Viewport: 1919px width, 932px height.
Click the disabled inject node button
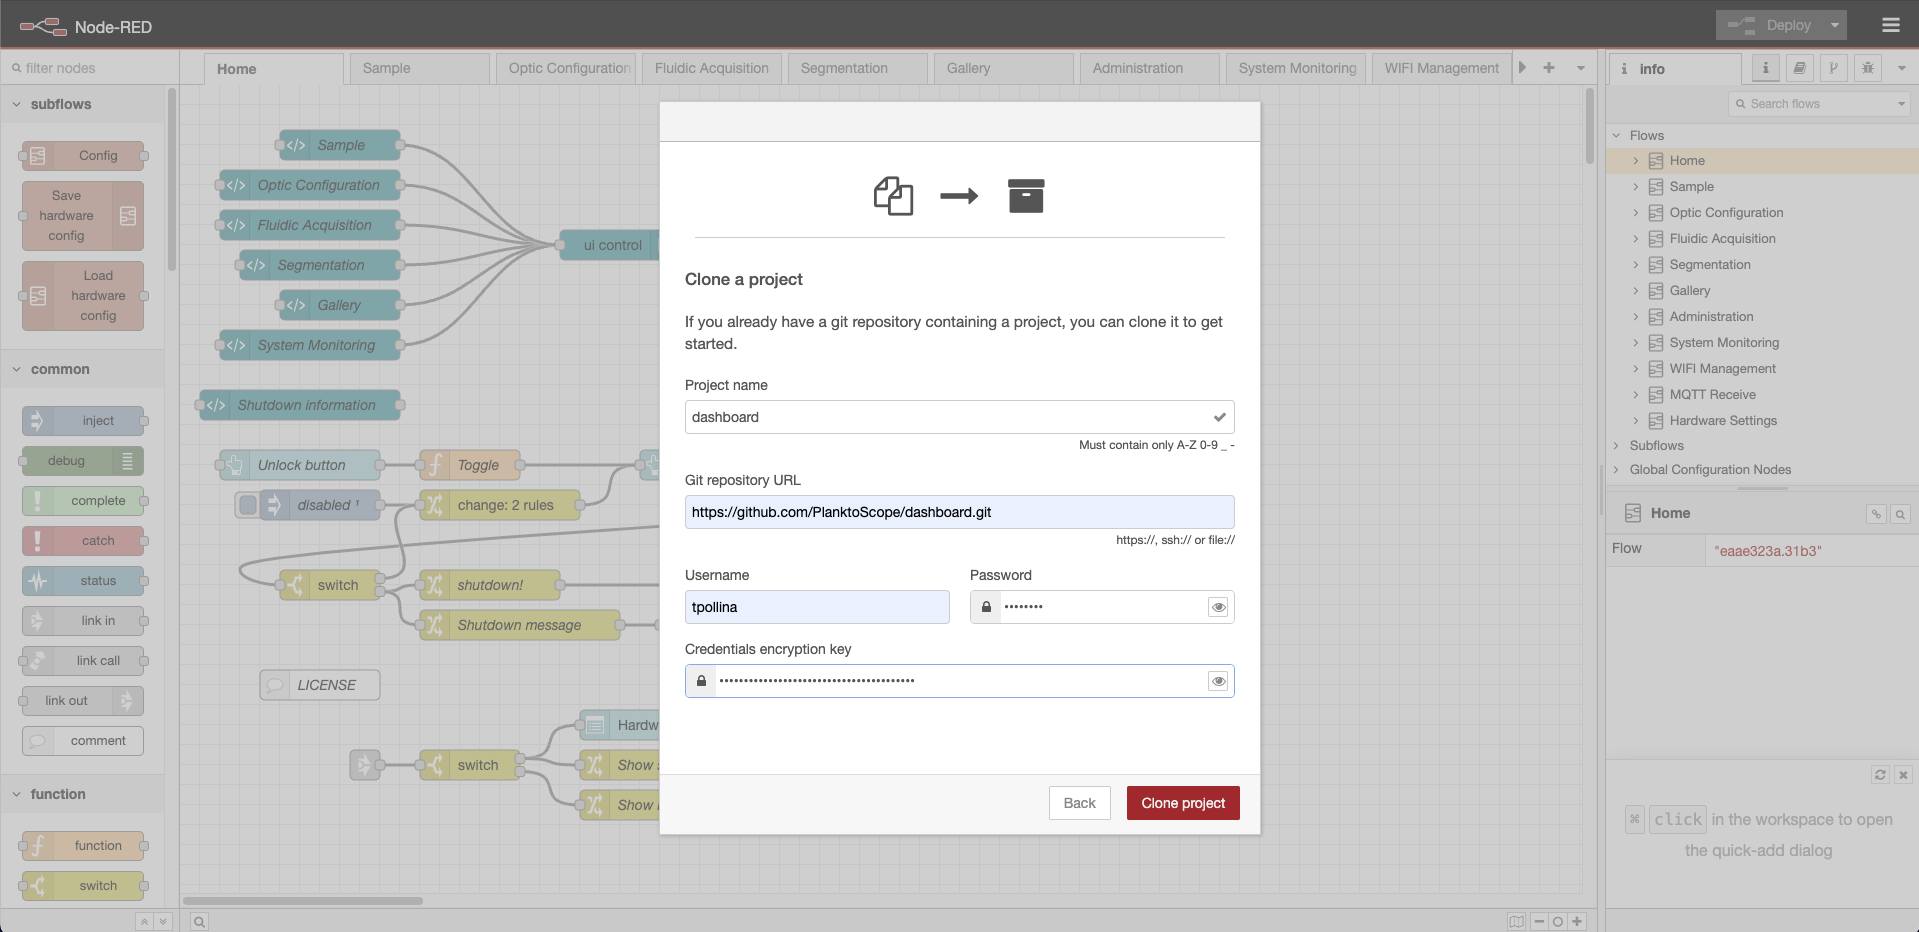point(248,505)
